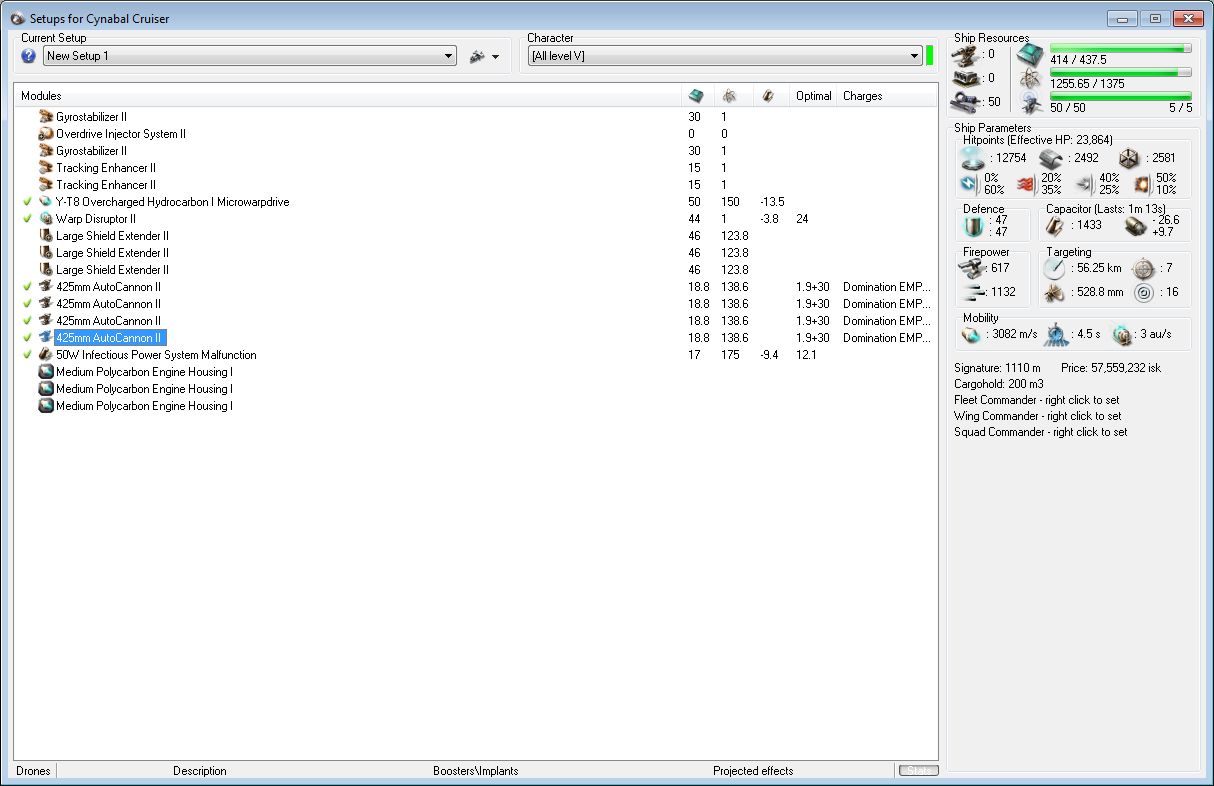1214x786 pixels.
Task: Click the kinetic resistance icon showing 40% / 25%
Action: pyautogui.click(x=1085, y=184)
